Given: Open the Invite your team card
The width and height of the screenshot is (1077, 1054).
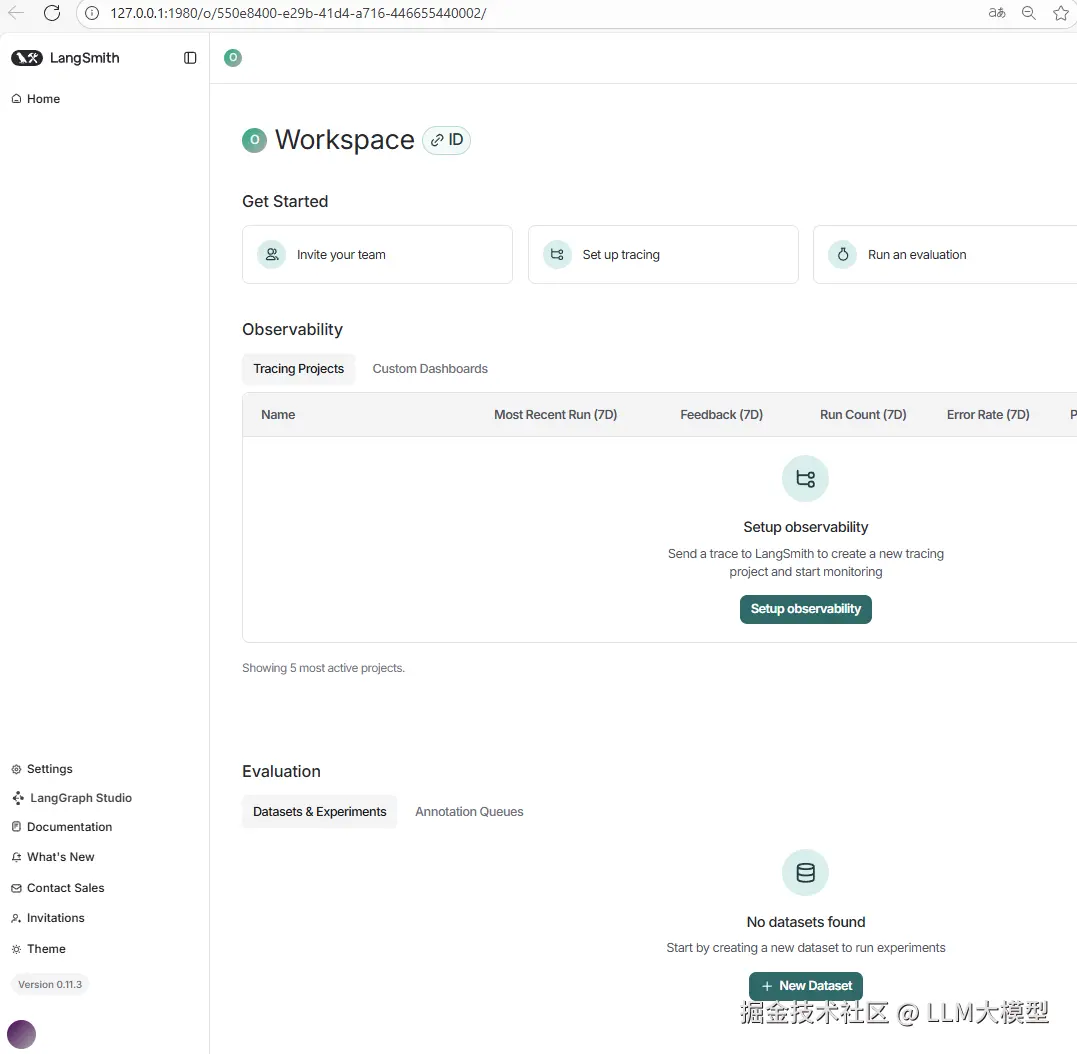Looking at the screenshot, I should click(x=377, y=255).
